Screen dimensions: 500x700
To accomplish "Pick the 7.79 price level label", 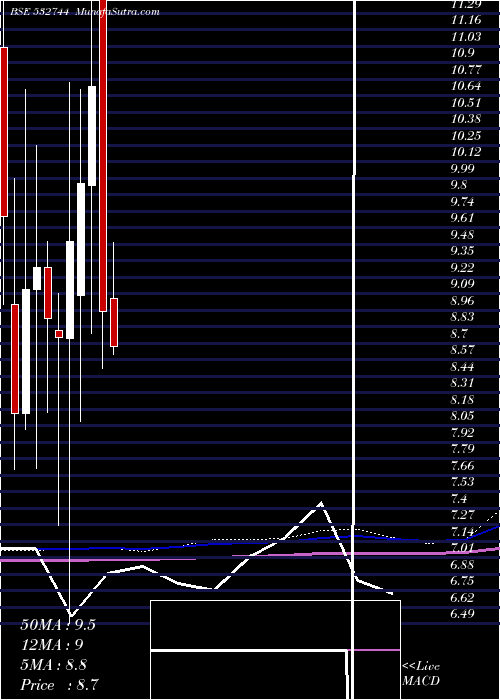I will pos(463,449).
